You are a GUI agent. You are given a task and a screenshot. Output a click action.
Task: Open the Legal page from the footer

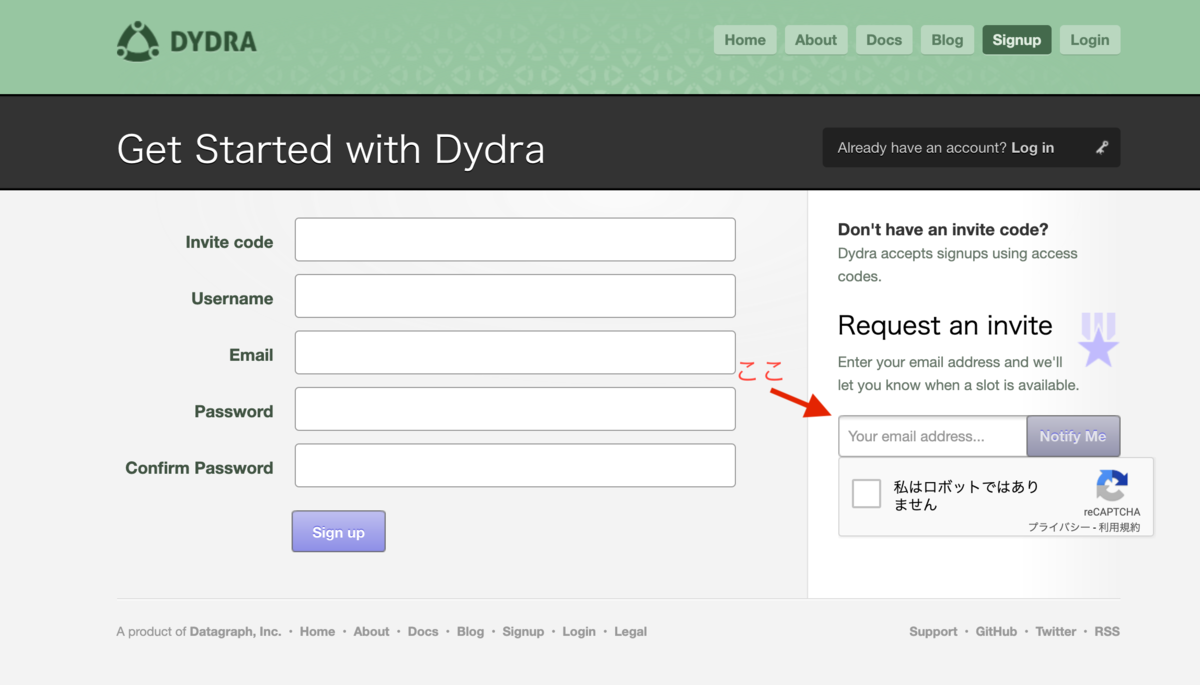[630, 631]
